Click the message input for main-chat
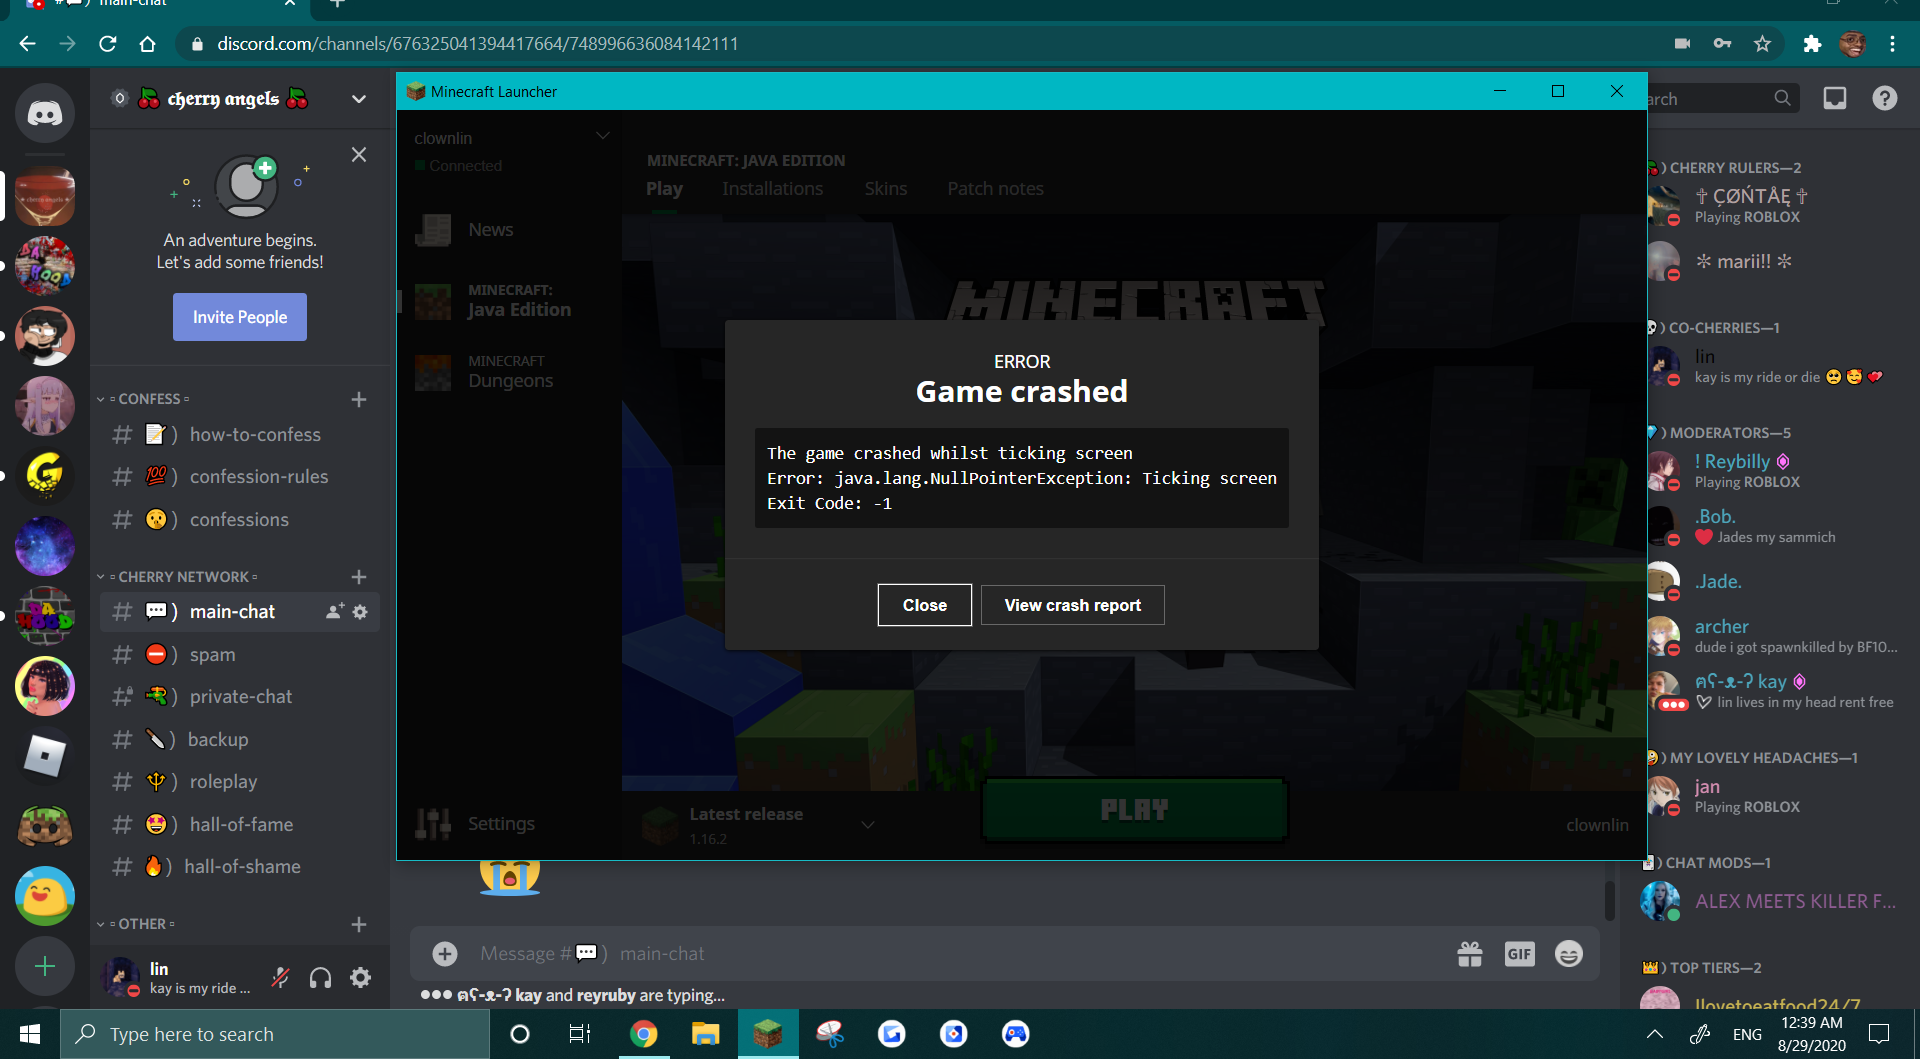Screen dimensions: 1920x1059 tap(950, 954)
